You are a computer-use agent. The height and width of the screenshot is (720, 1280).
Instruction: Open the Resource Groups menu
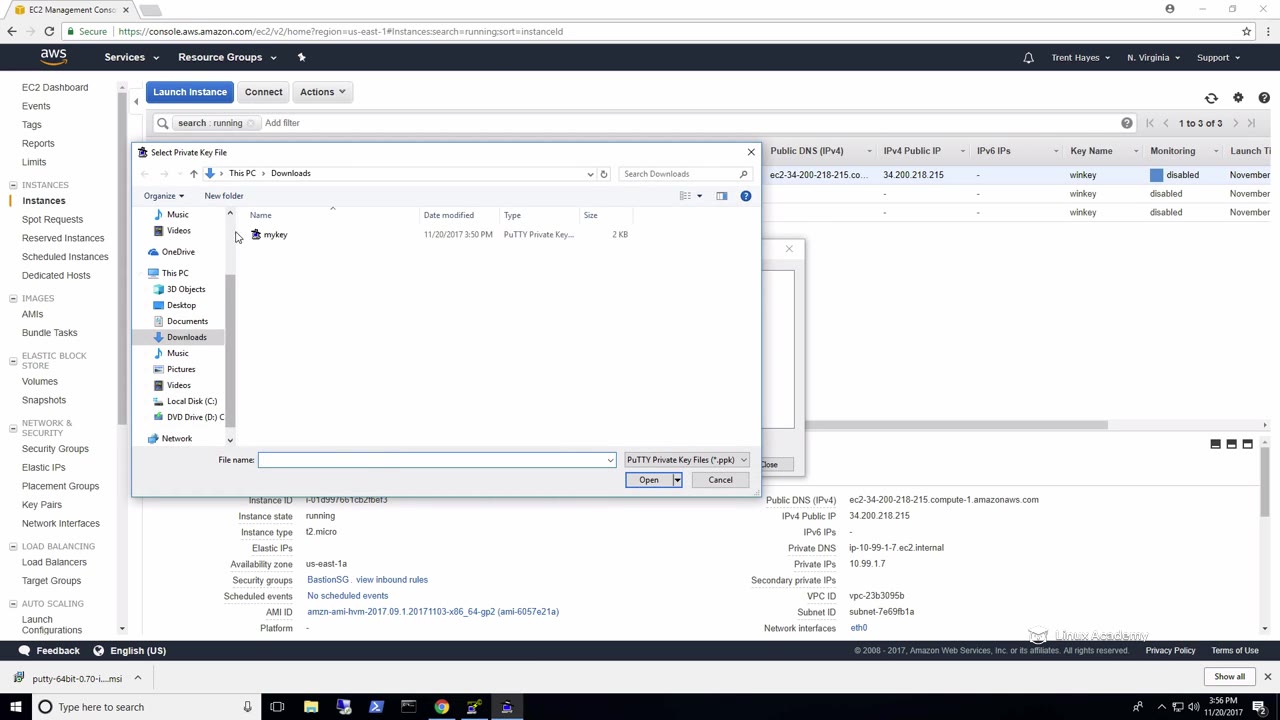click(226, 57)
